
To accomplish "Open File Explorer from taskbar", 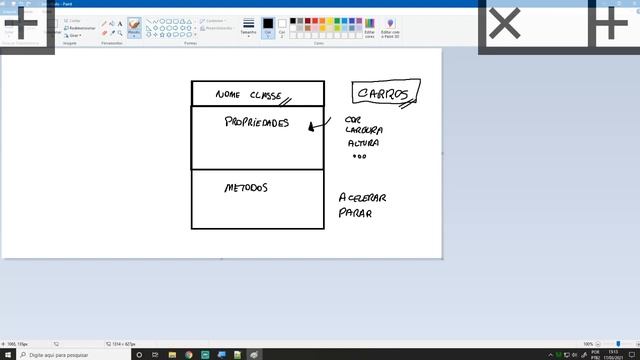I will point(172,355).
